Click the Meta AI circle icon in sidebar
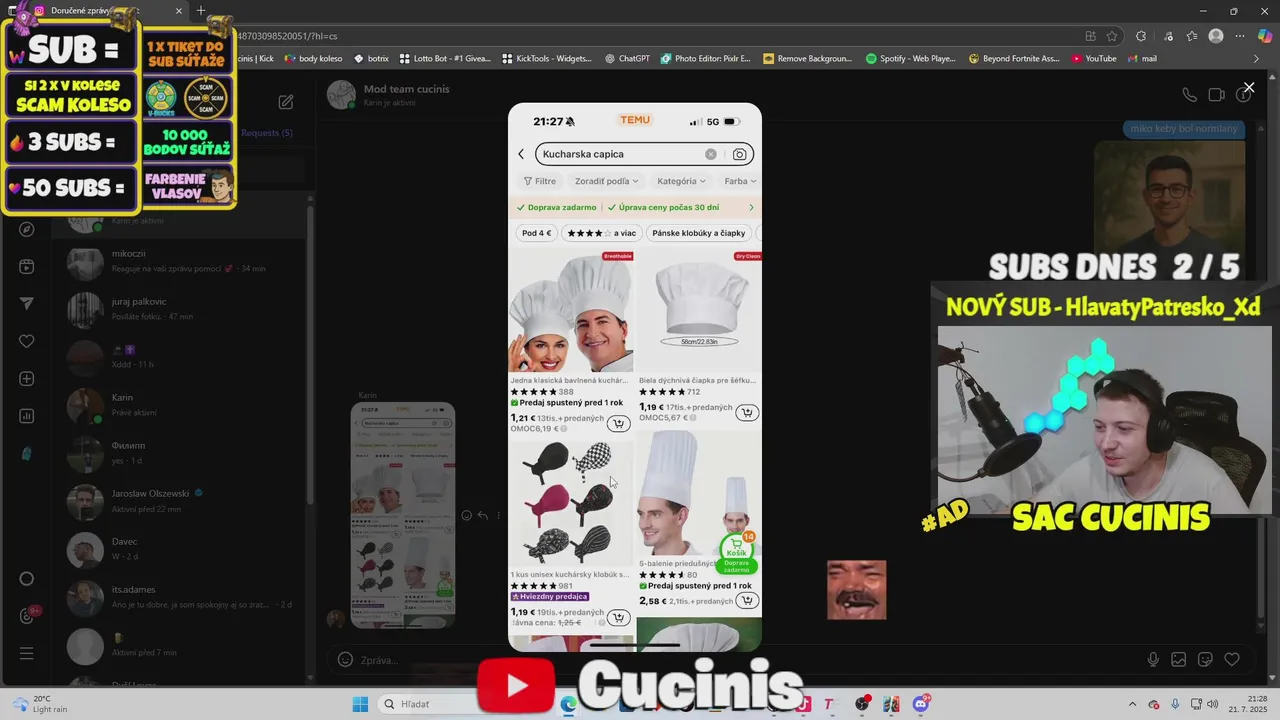Screen dimensions: 1280x720 point(27,579)
